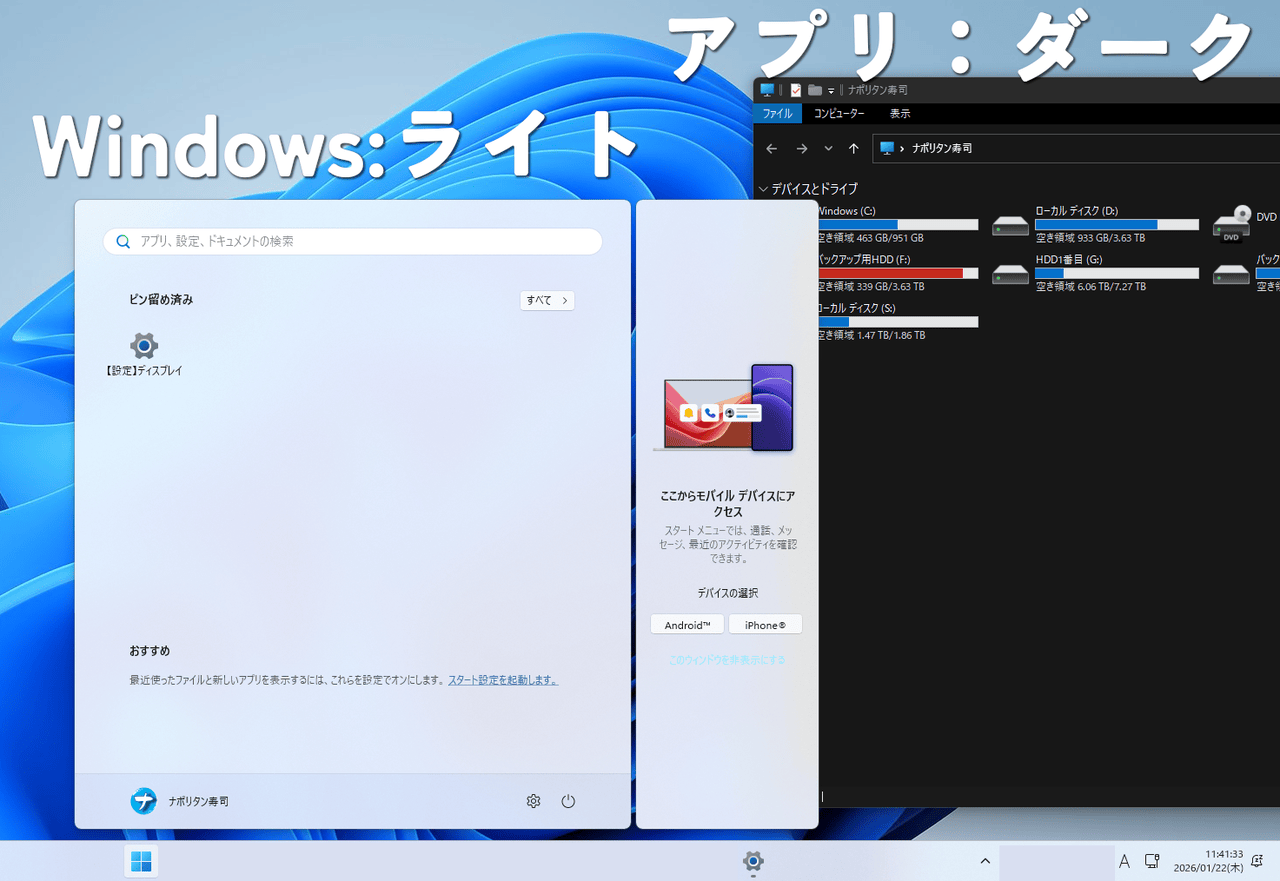Open the Quick Access Toolbar customize dropdown
The image size is (1280, 881).
[x=831, y=91]
